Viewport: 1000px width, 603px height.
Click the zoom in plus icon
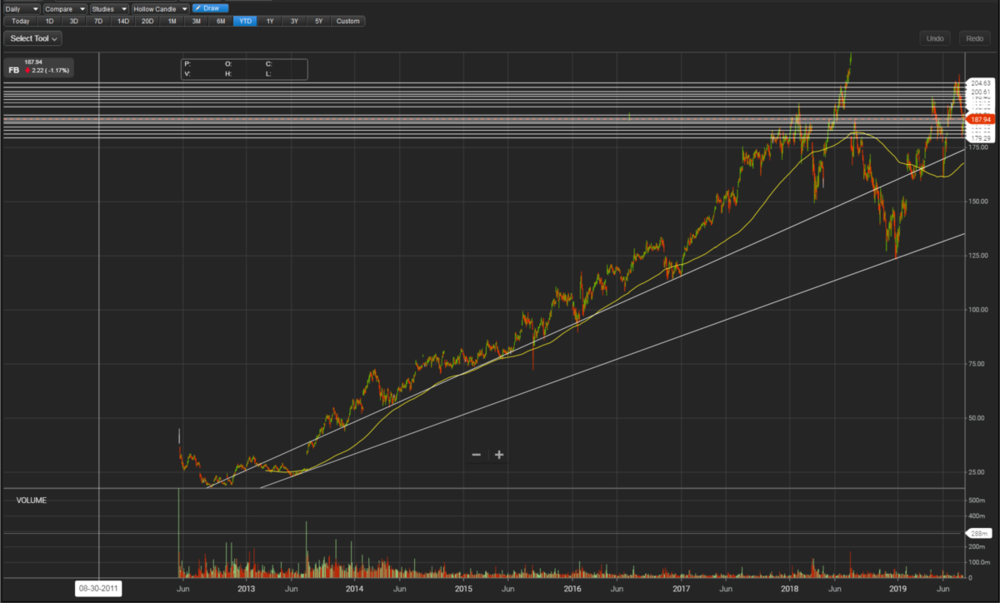click(x=499, y=455)
